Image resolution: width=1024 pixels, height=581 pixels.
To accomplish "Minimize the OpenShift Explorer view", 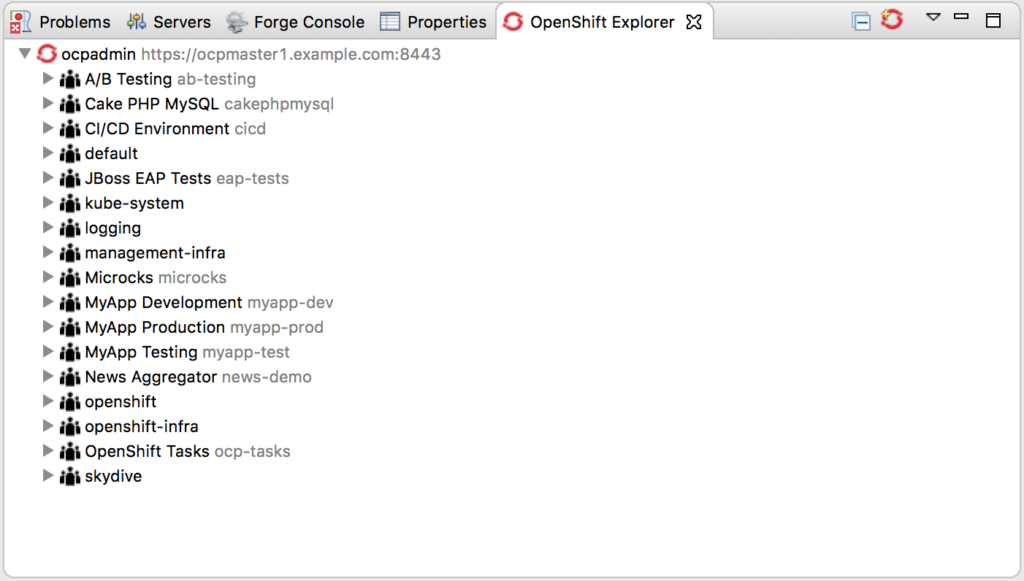I will pos(961,18).
